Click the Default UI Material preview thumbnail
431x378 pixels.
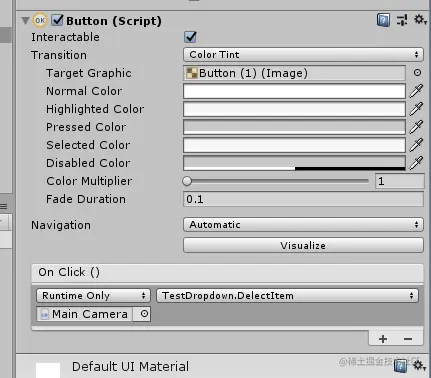(x=48, y=370)
